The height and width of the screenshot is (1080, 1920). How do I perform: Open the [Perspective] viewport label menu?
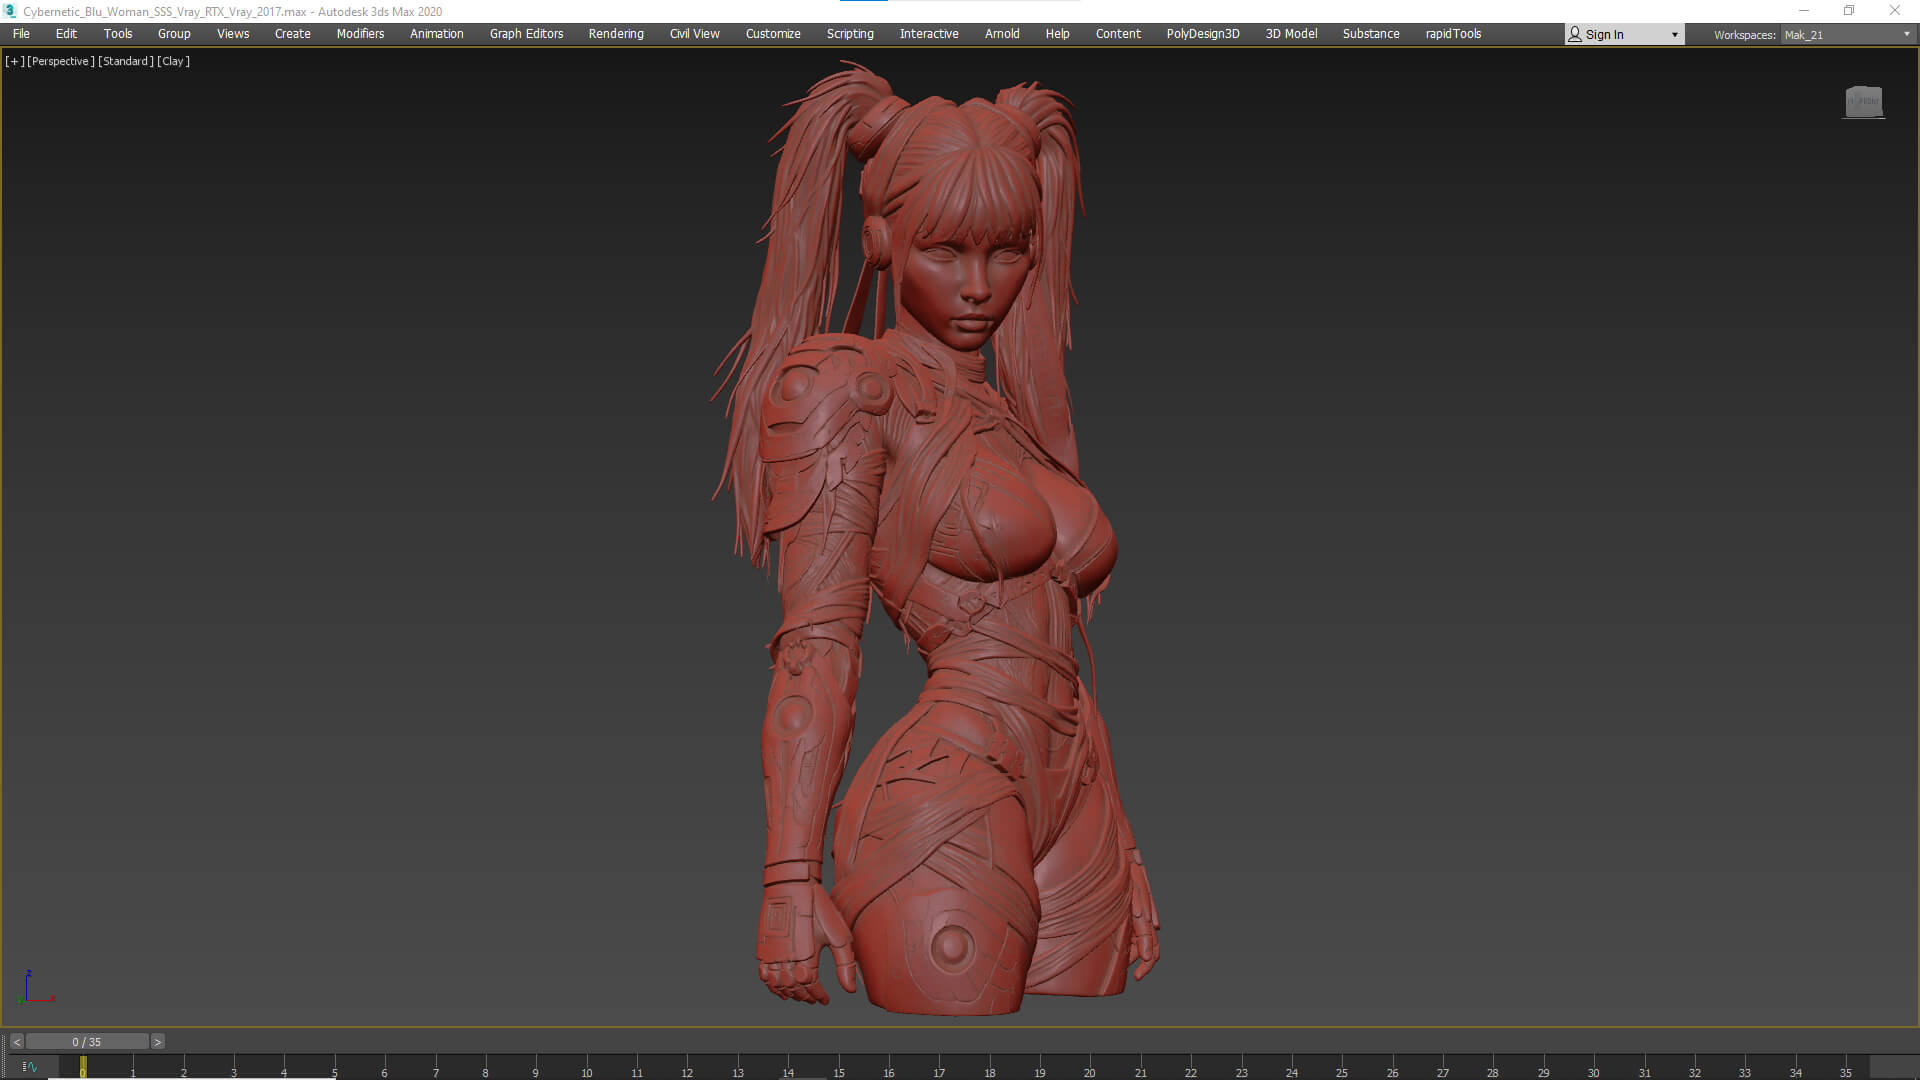point(61,61)
